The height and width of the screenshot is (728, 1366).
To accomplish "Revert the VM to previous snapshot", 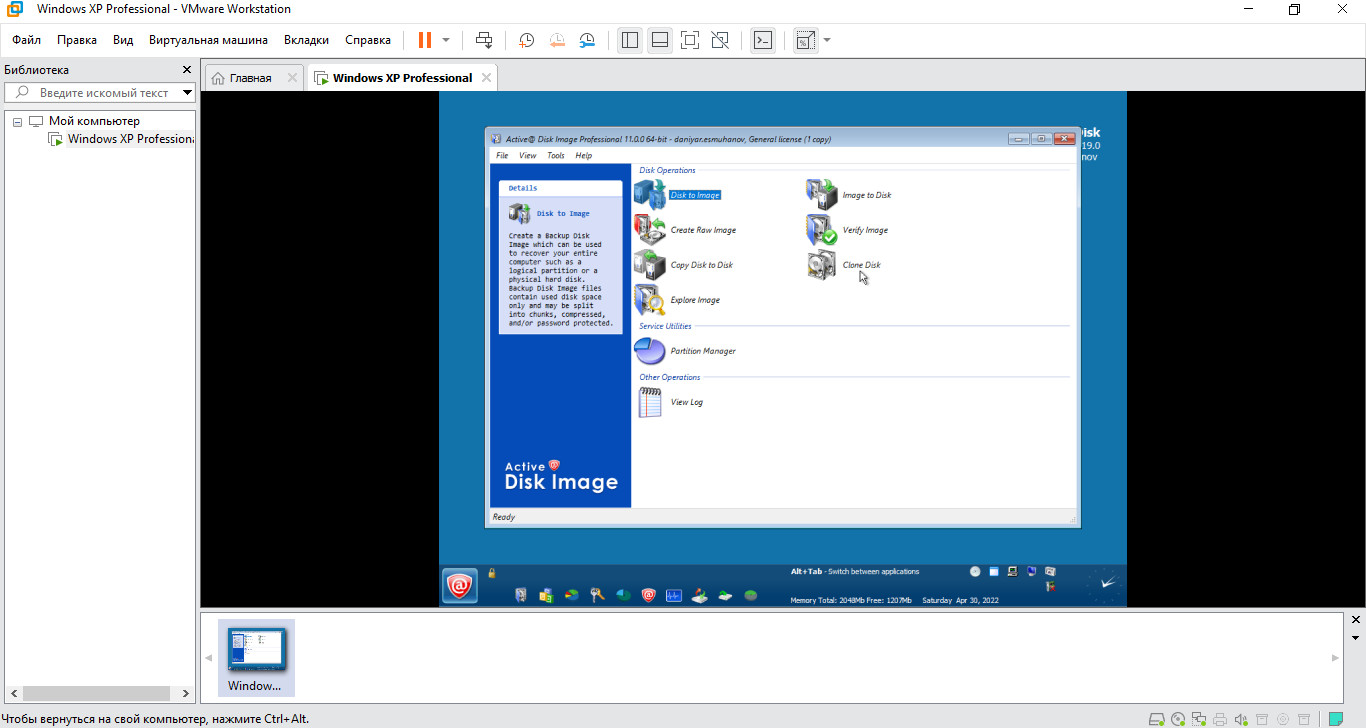I will click(557, 40).
